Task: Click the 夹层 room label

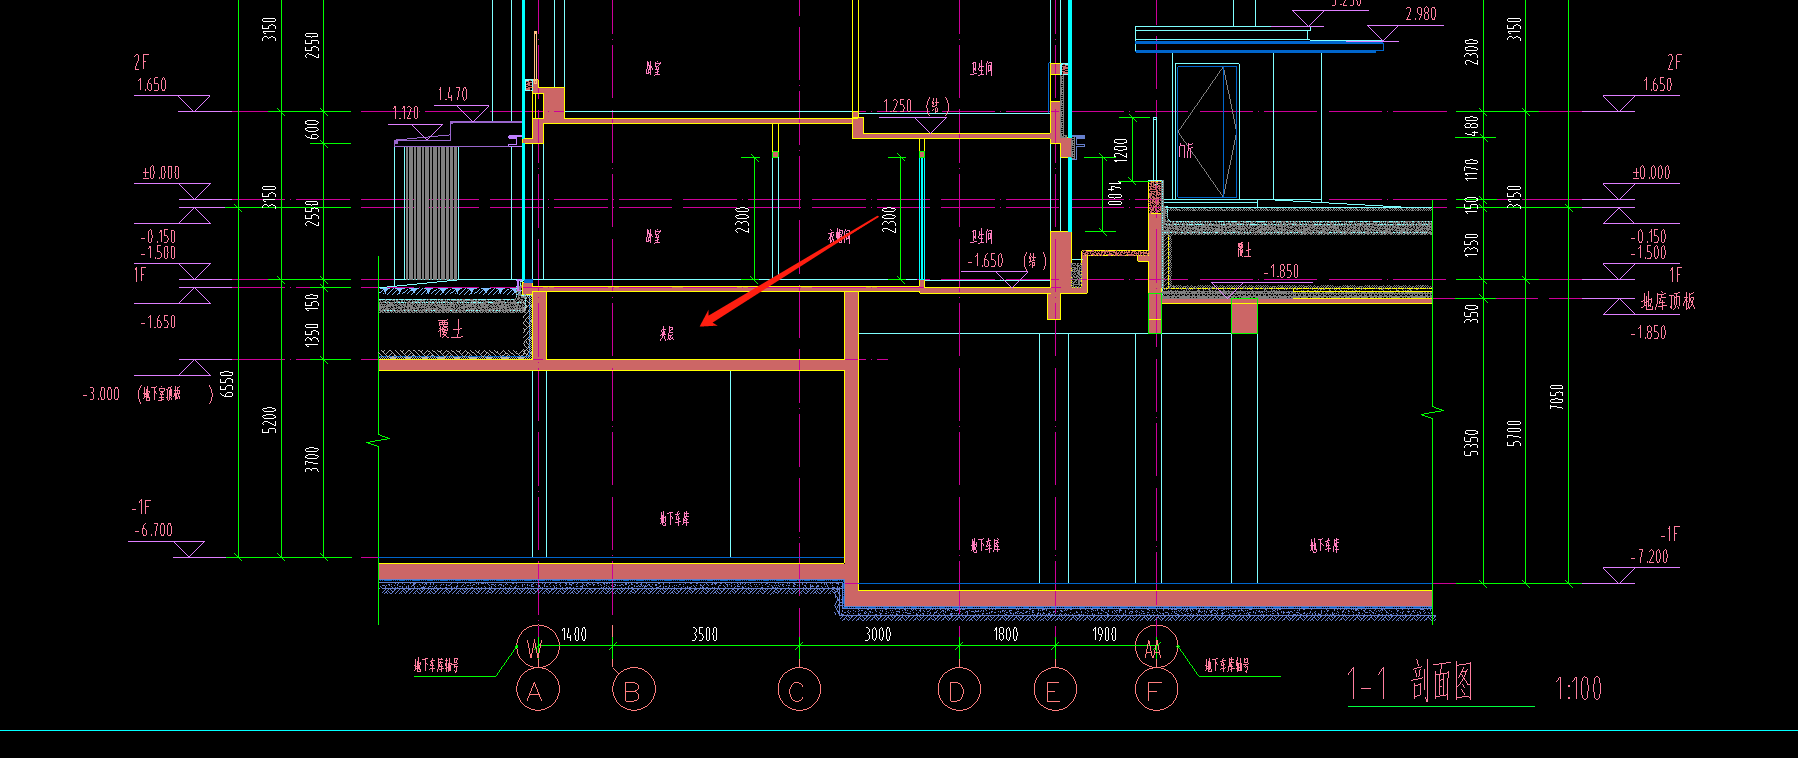Action: 667,333
